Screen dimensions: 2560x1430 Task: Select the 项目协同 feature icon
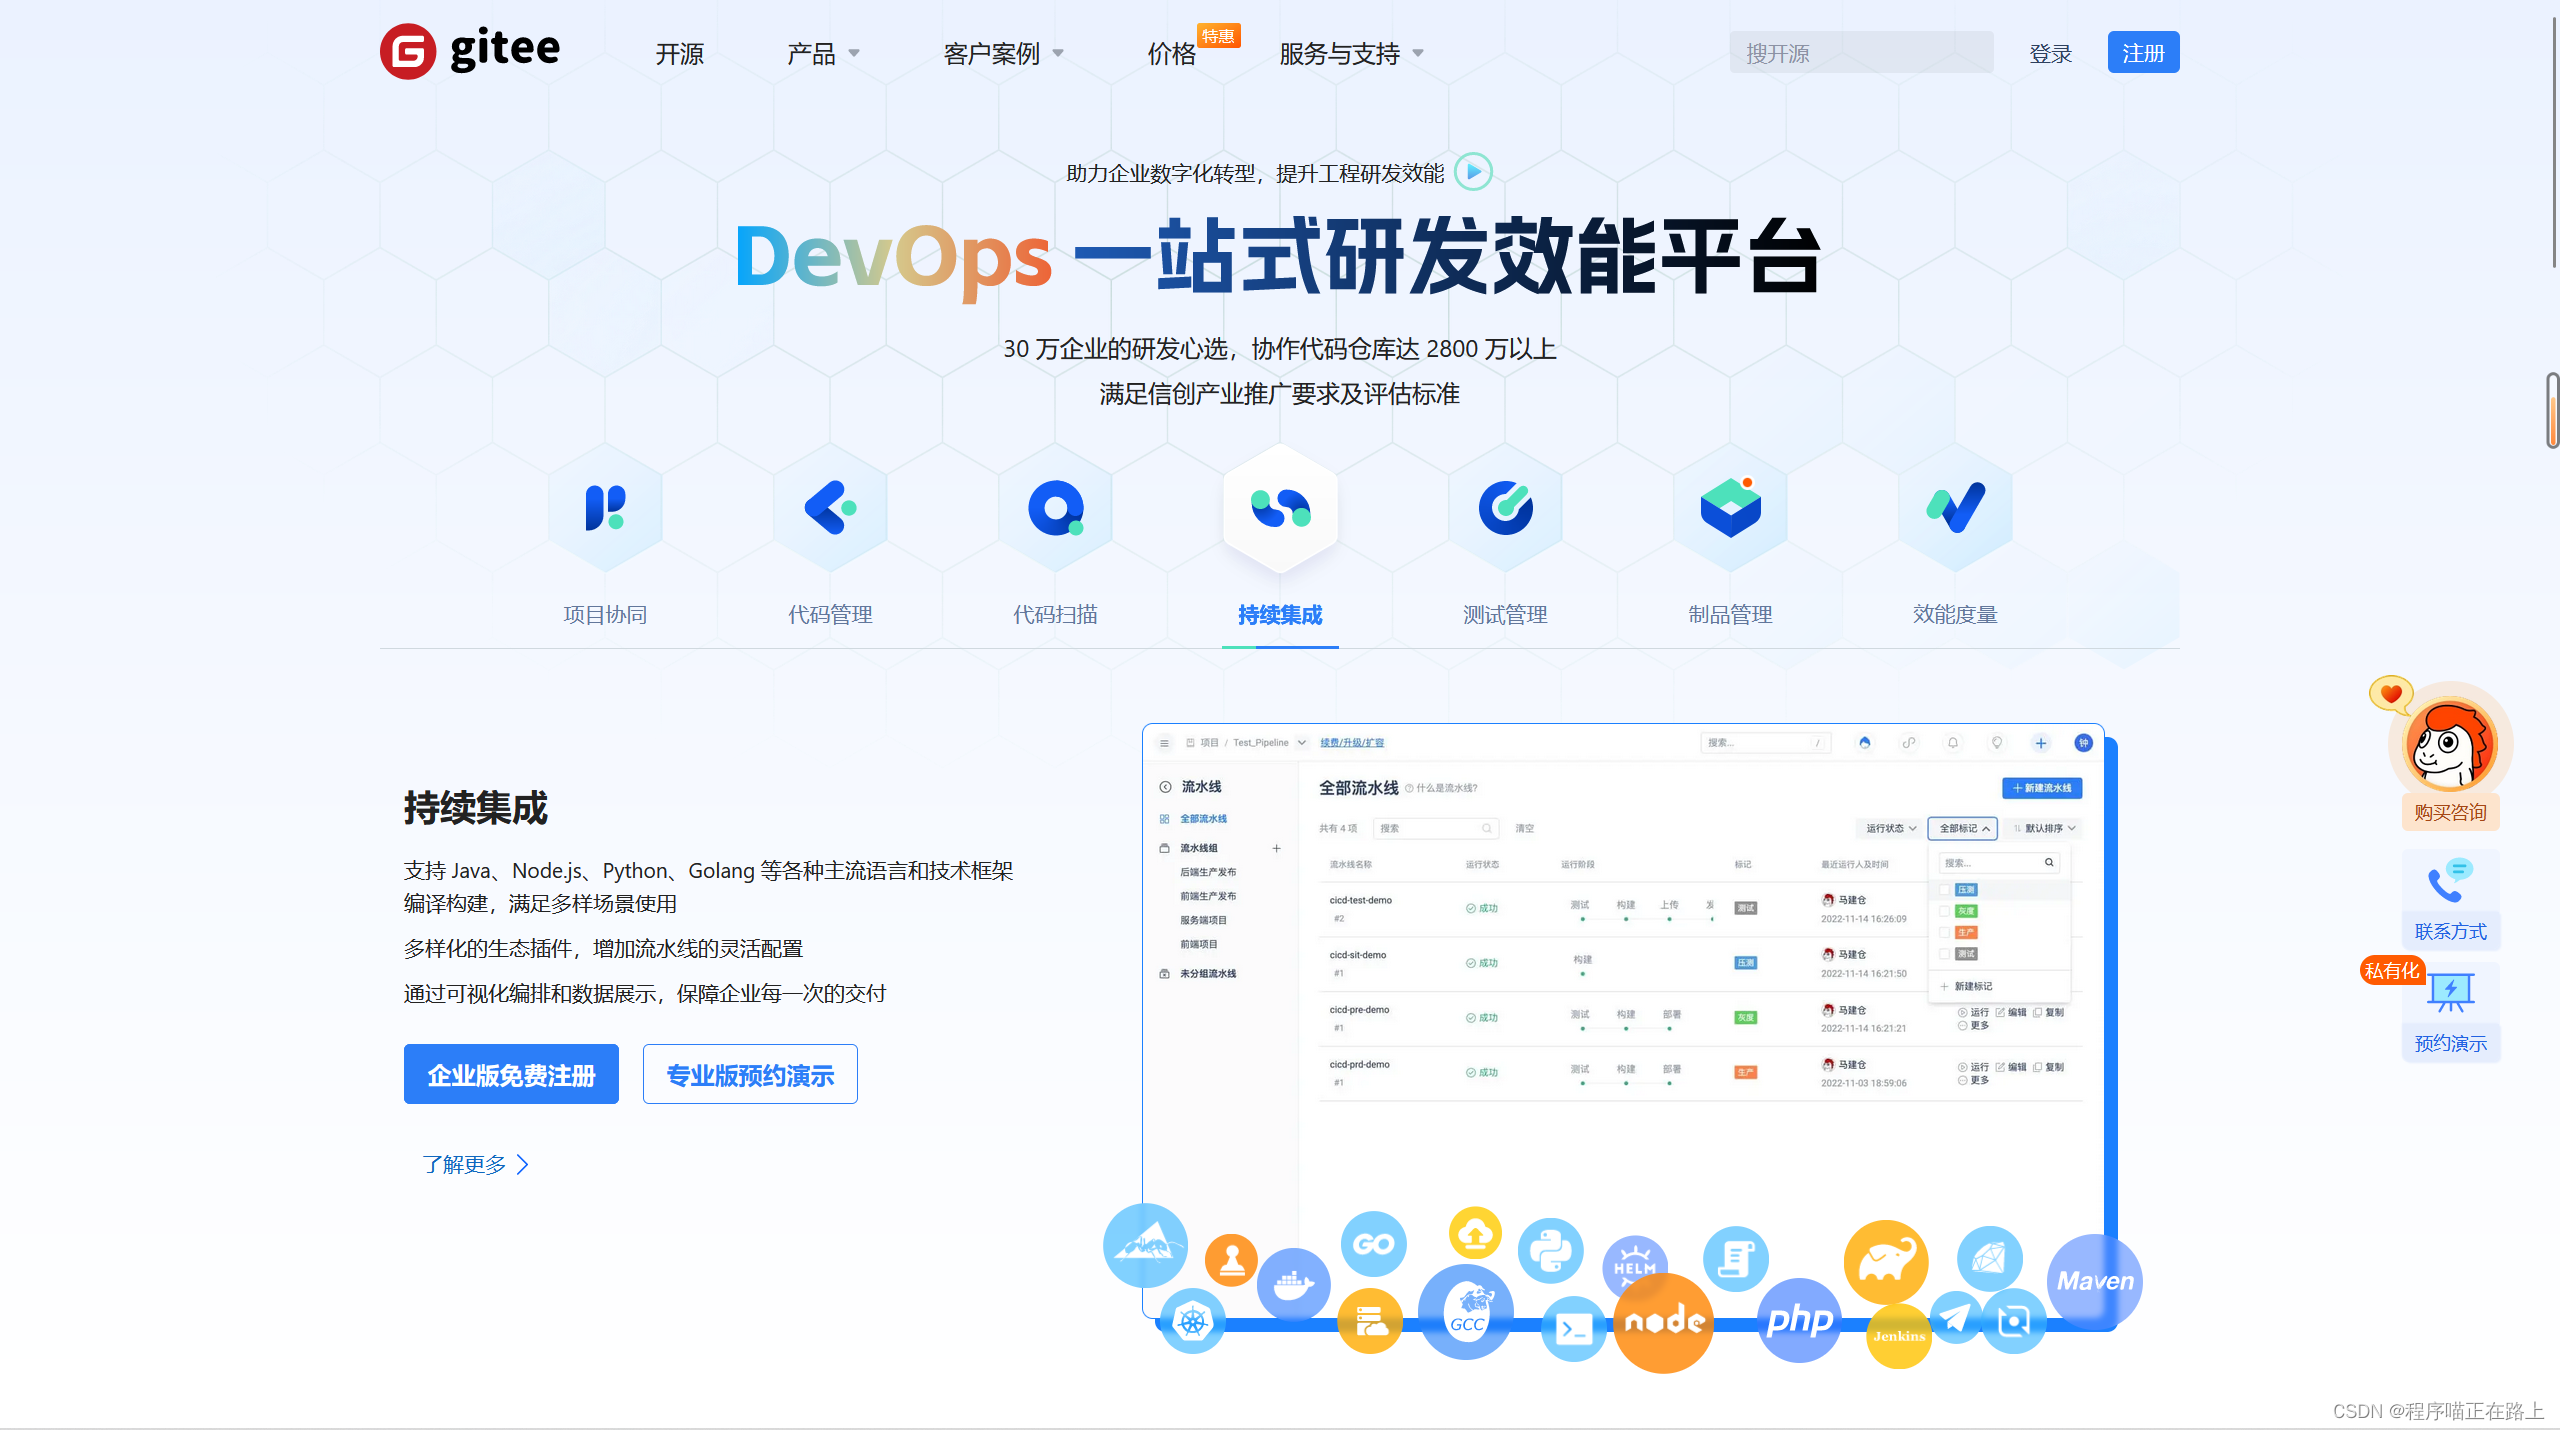(x=605, y=508)
